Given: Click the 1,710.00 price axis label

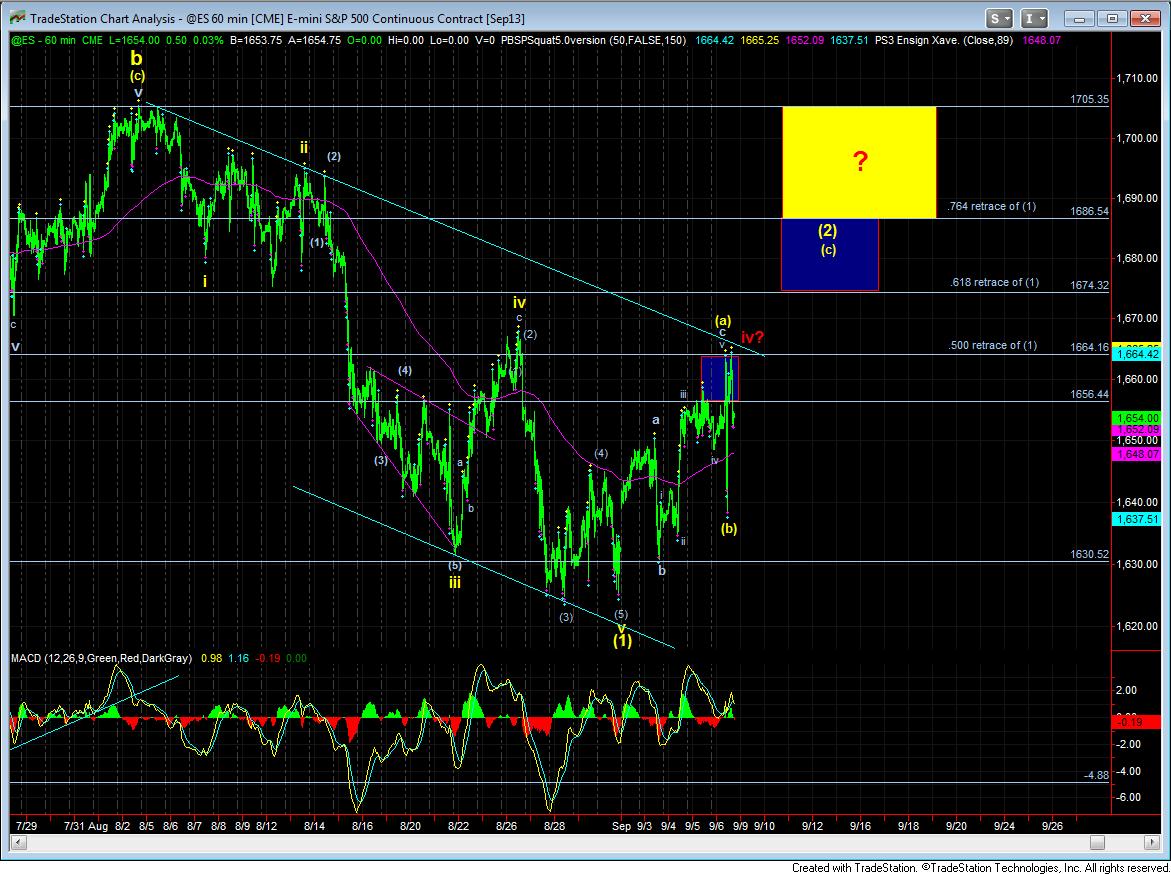Looking at the screenshot, I should point(1137,78).
